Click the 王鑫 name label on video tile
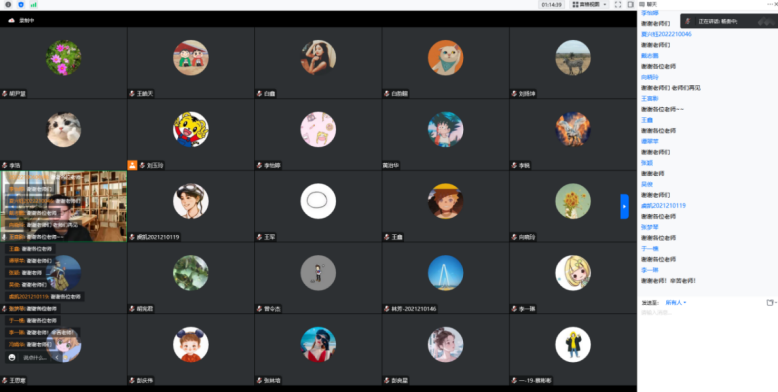Screen dimensions: 778x392 397,237
